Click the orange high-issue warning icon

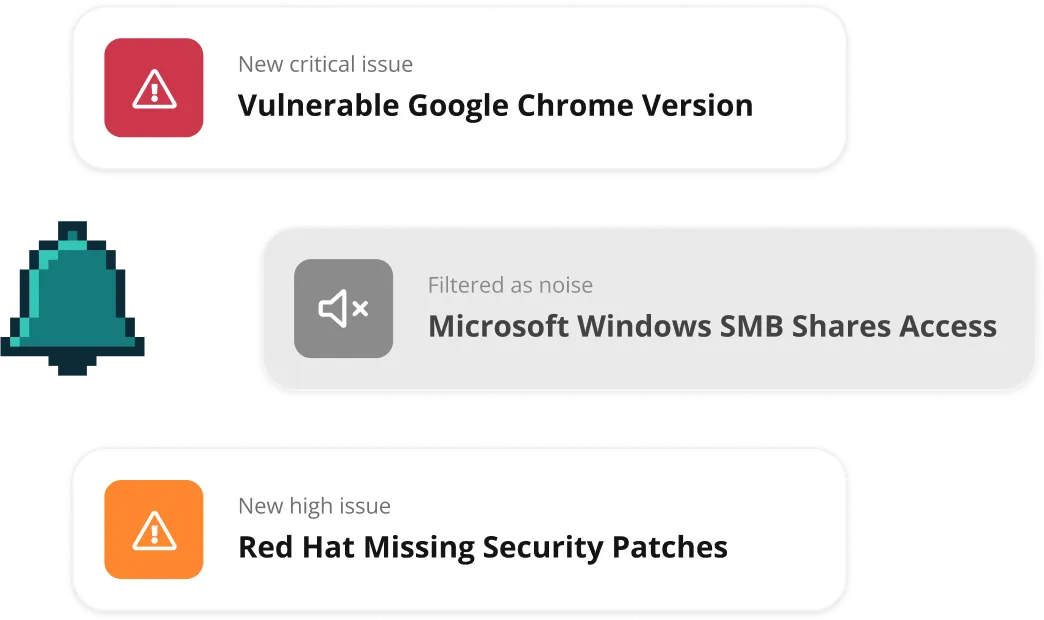coord(154,529)
